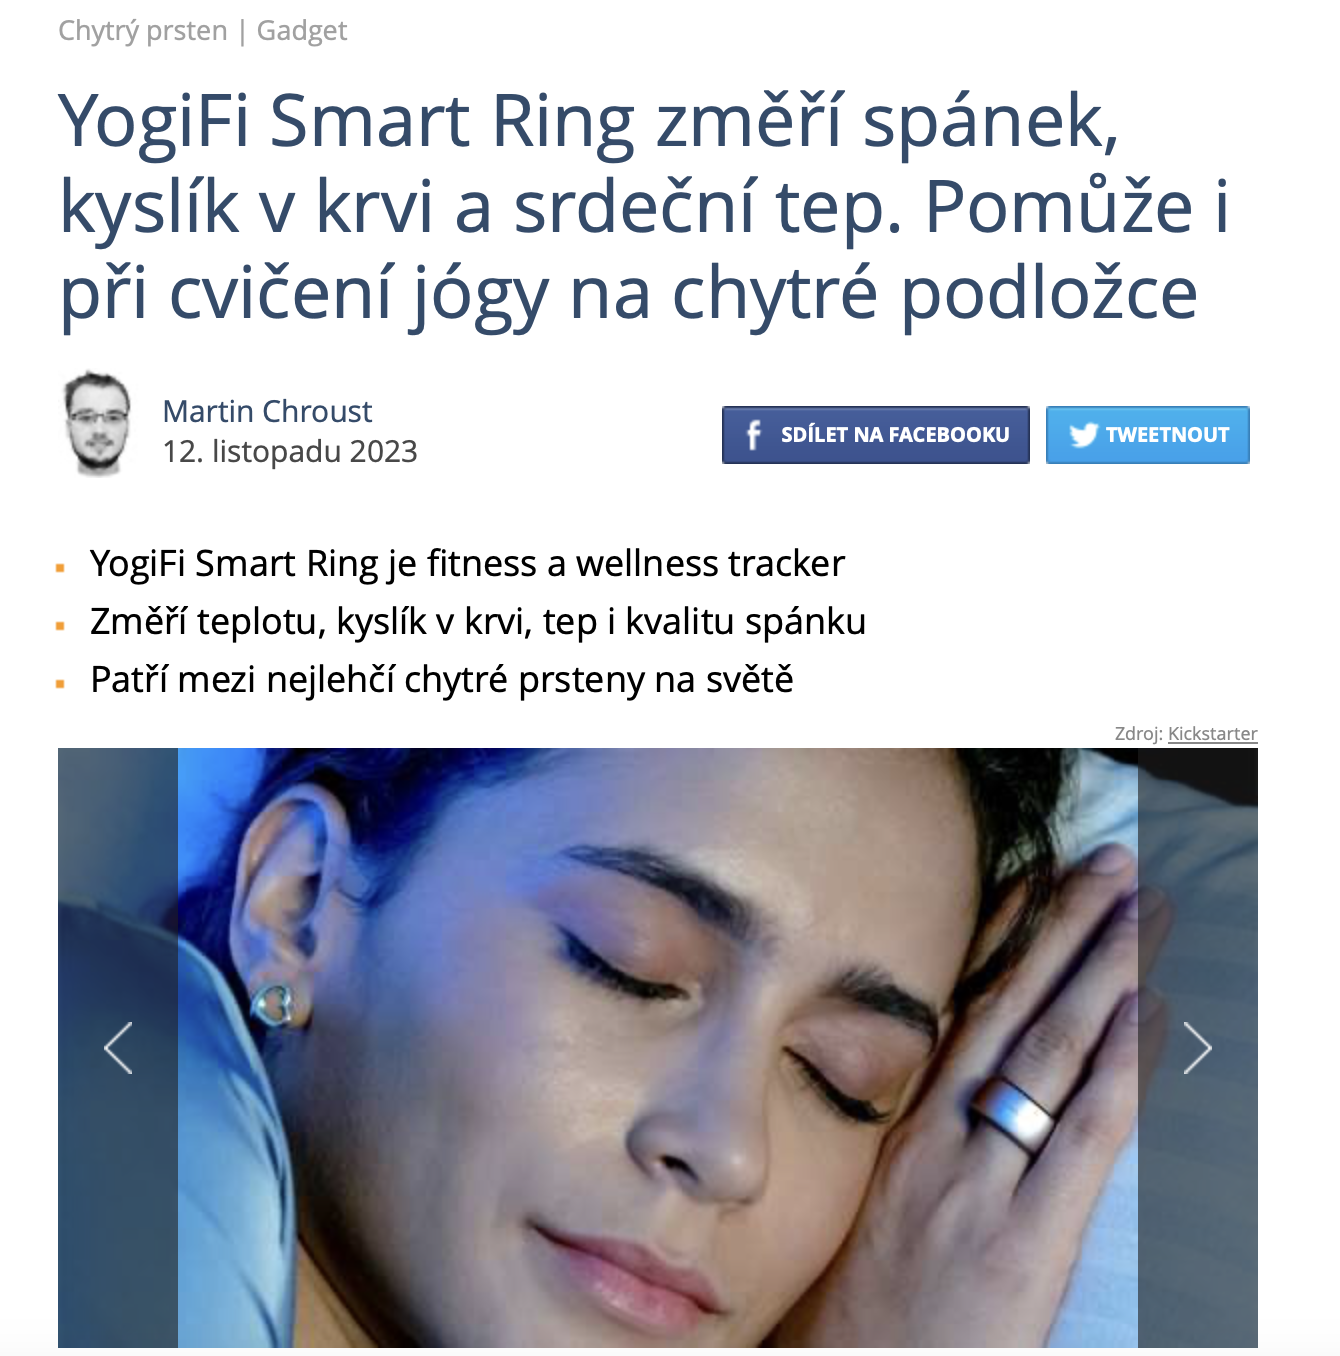Click the date '12. listopadu 2023'

pos(290,452)
